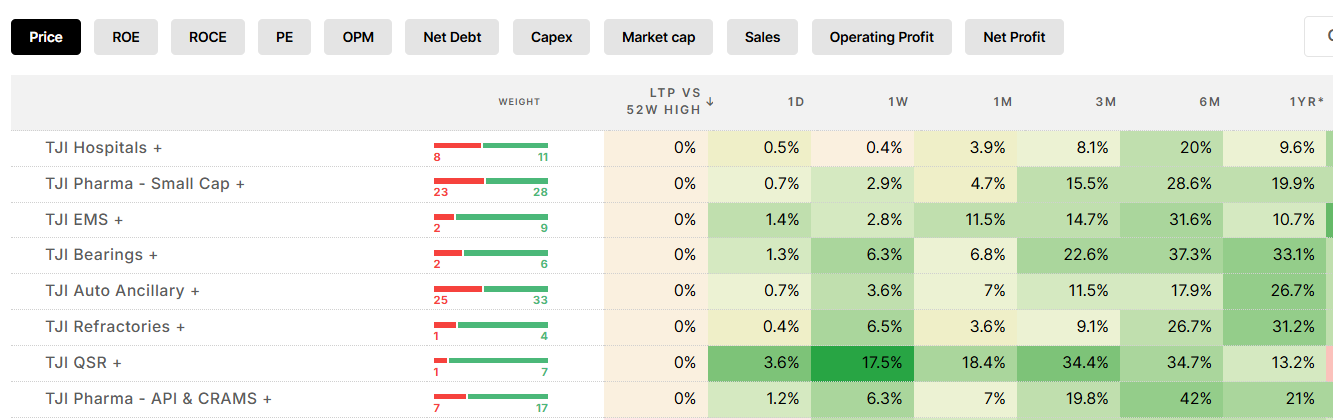Screen dimensions: 1333x420
Task: Open the Sales tab
Action: click(x=763, y=37)
